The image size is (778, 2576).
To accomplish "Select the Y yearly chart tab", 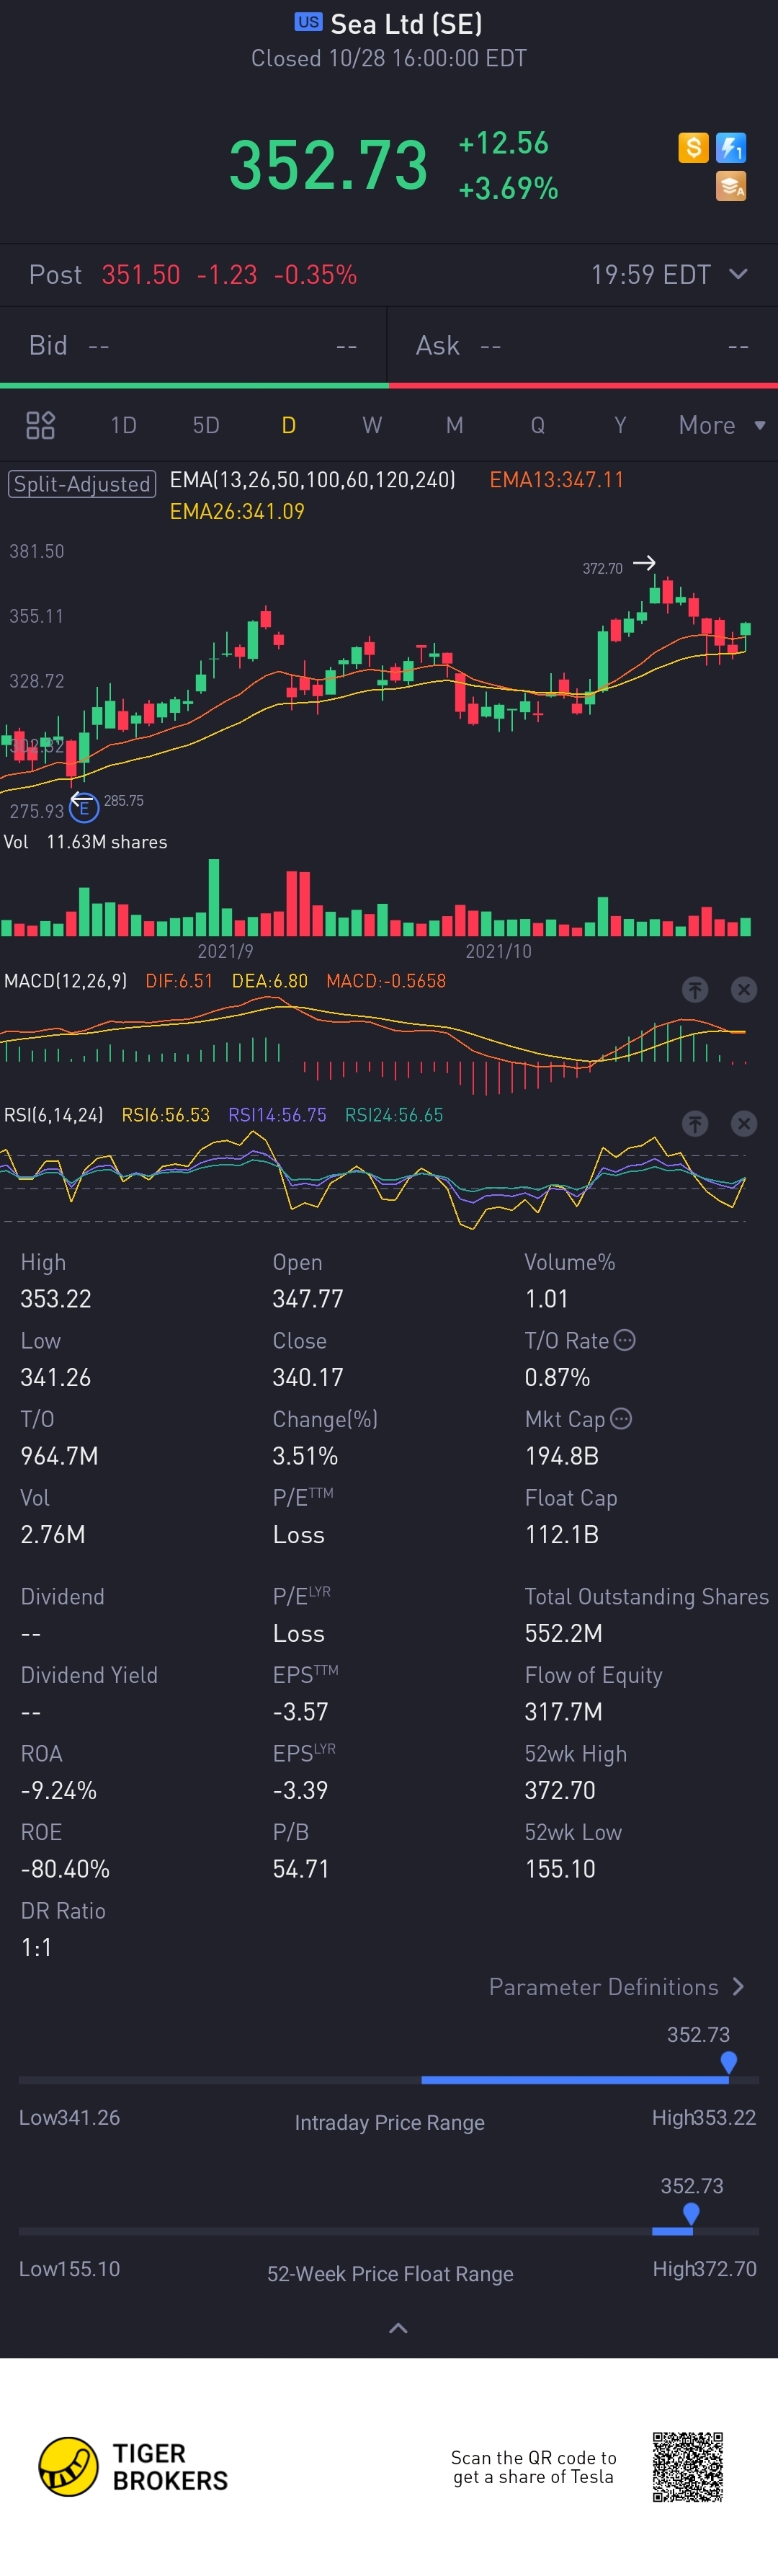I will pos(620,425).
